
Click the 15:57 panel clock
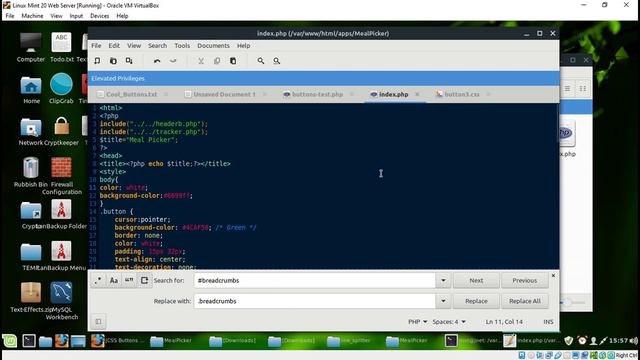point(619,340)
